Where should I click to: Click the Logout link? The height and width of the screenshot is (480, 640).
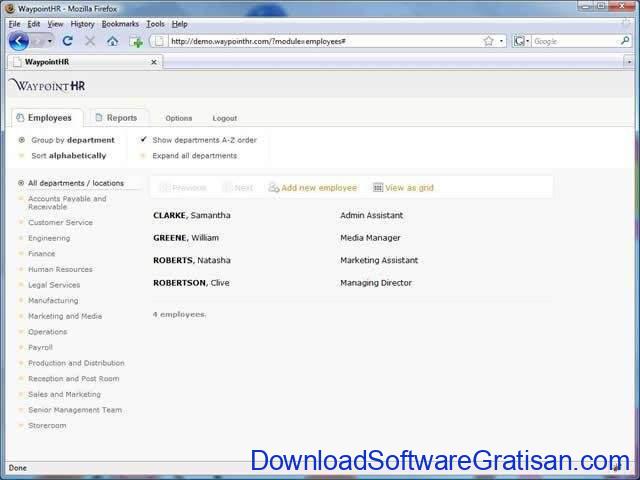224,118
